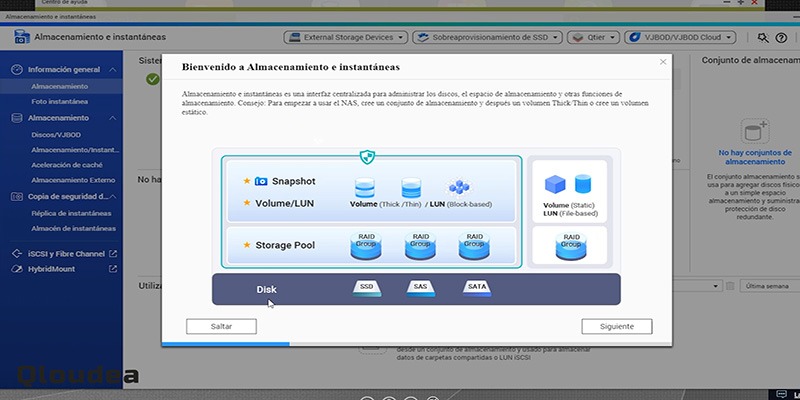Image resolution: width=800 pixels, height=400 pixels.
Task: Click the Saltar button
Action: tap(221, 327)
